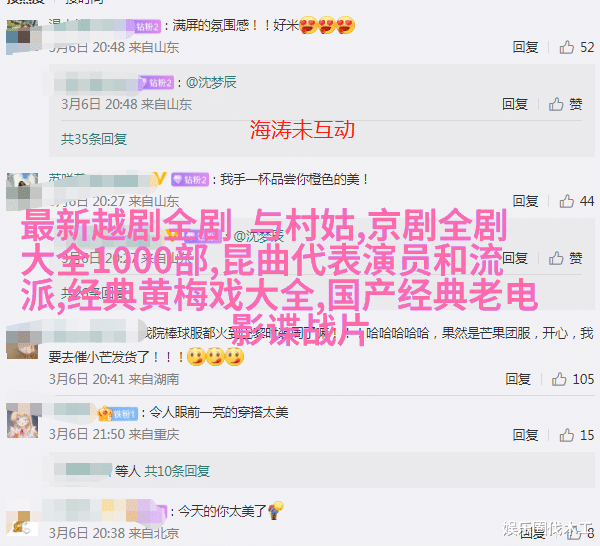The height and width of the screenshot is (546, 600).
Task: Reply to the comment from 重庆
Action: pyautogui.click(x=525, y=435)
